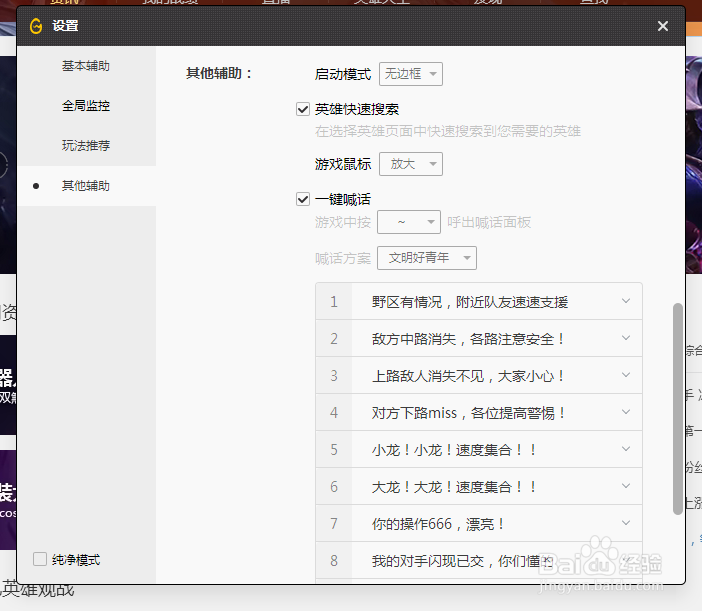The width and height of the screenshot is (702, 611).
Task: Expand the arrow on phrase row 7
Action: tap(626, 523)
